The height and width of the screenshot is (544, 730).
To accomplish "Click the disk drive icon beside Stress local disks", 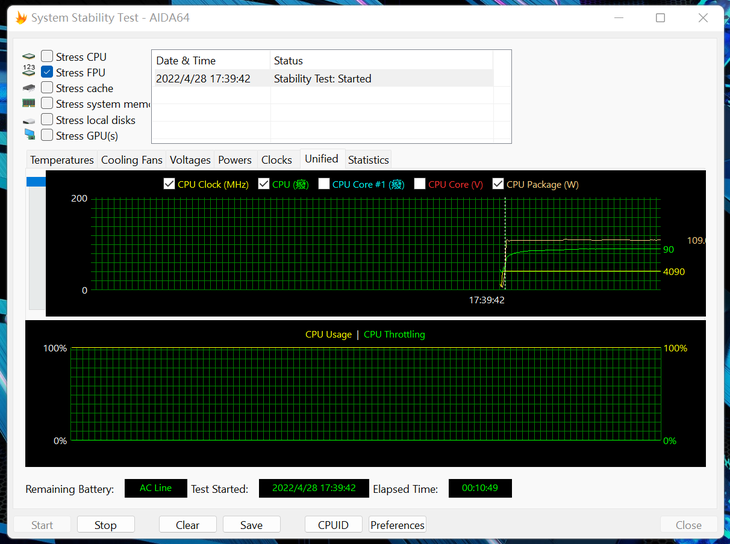I will click(28, 120).
